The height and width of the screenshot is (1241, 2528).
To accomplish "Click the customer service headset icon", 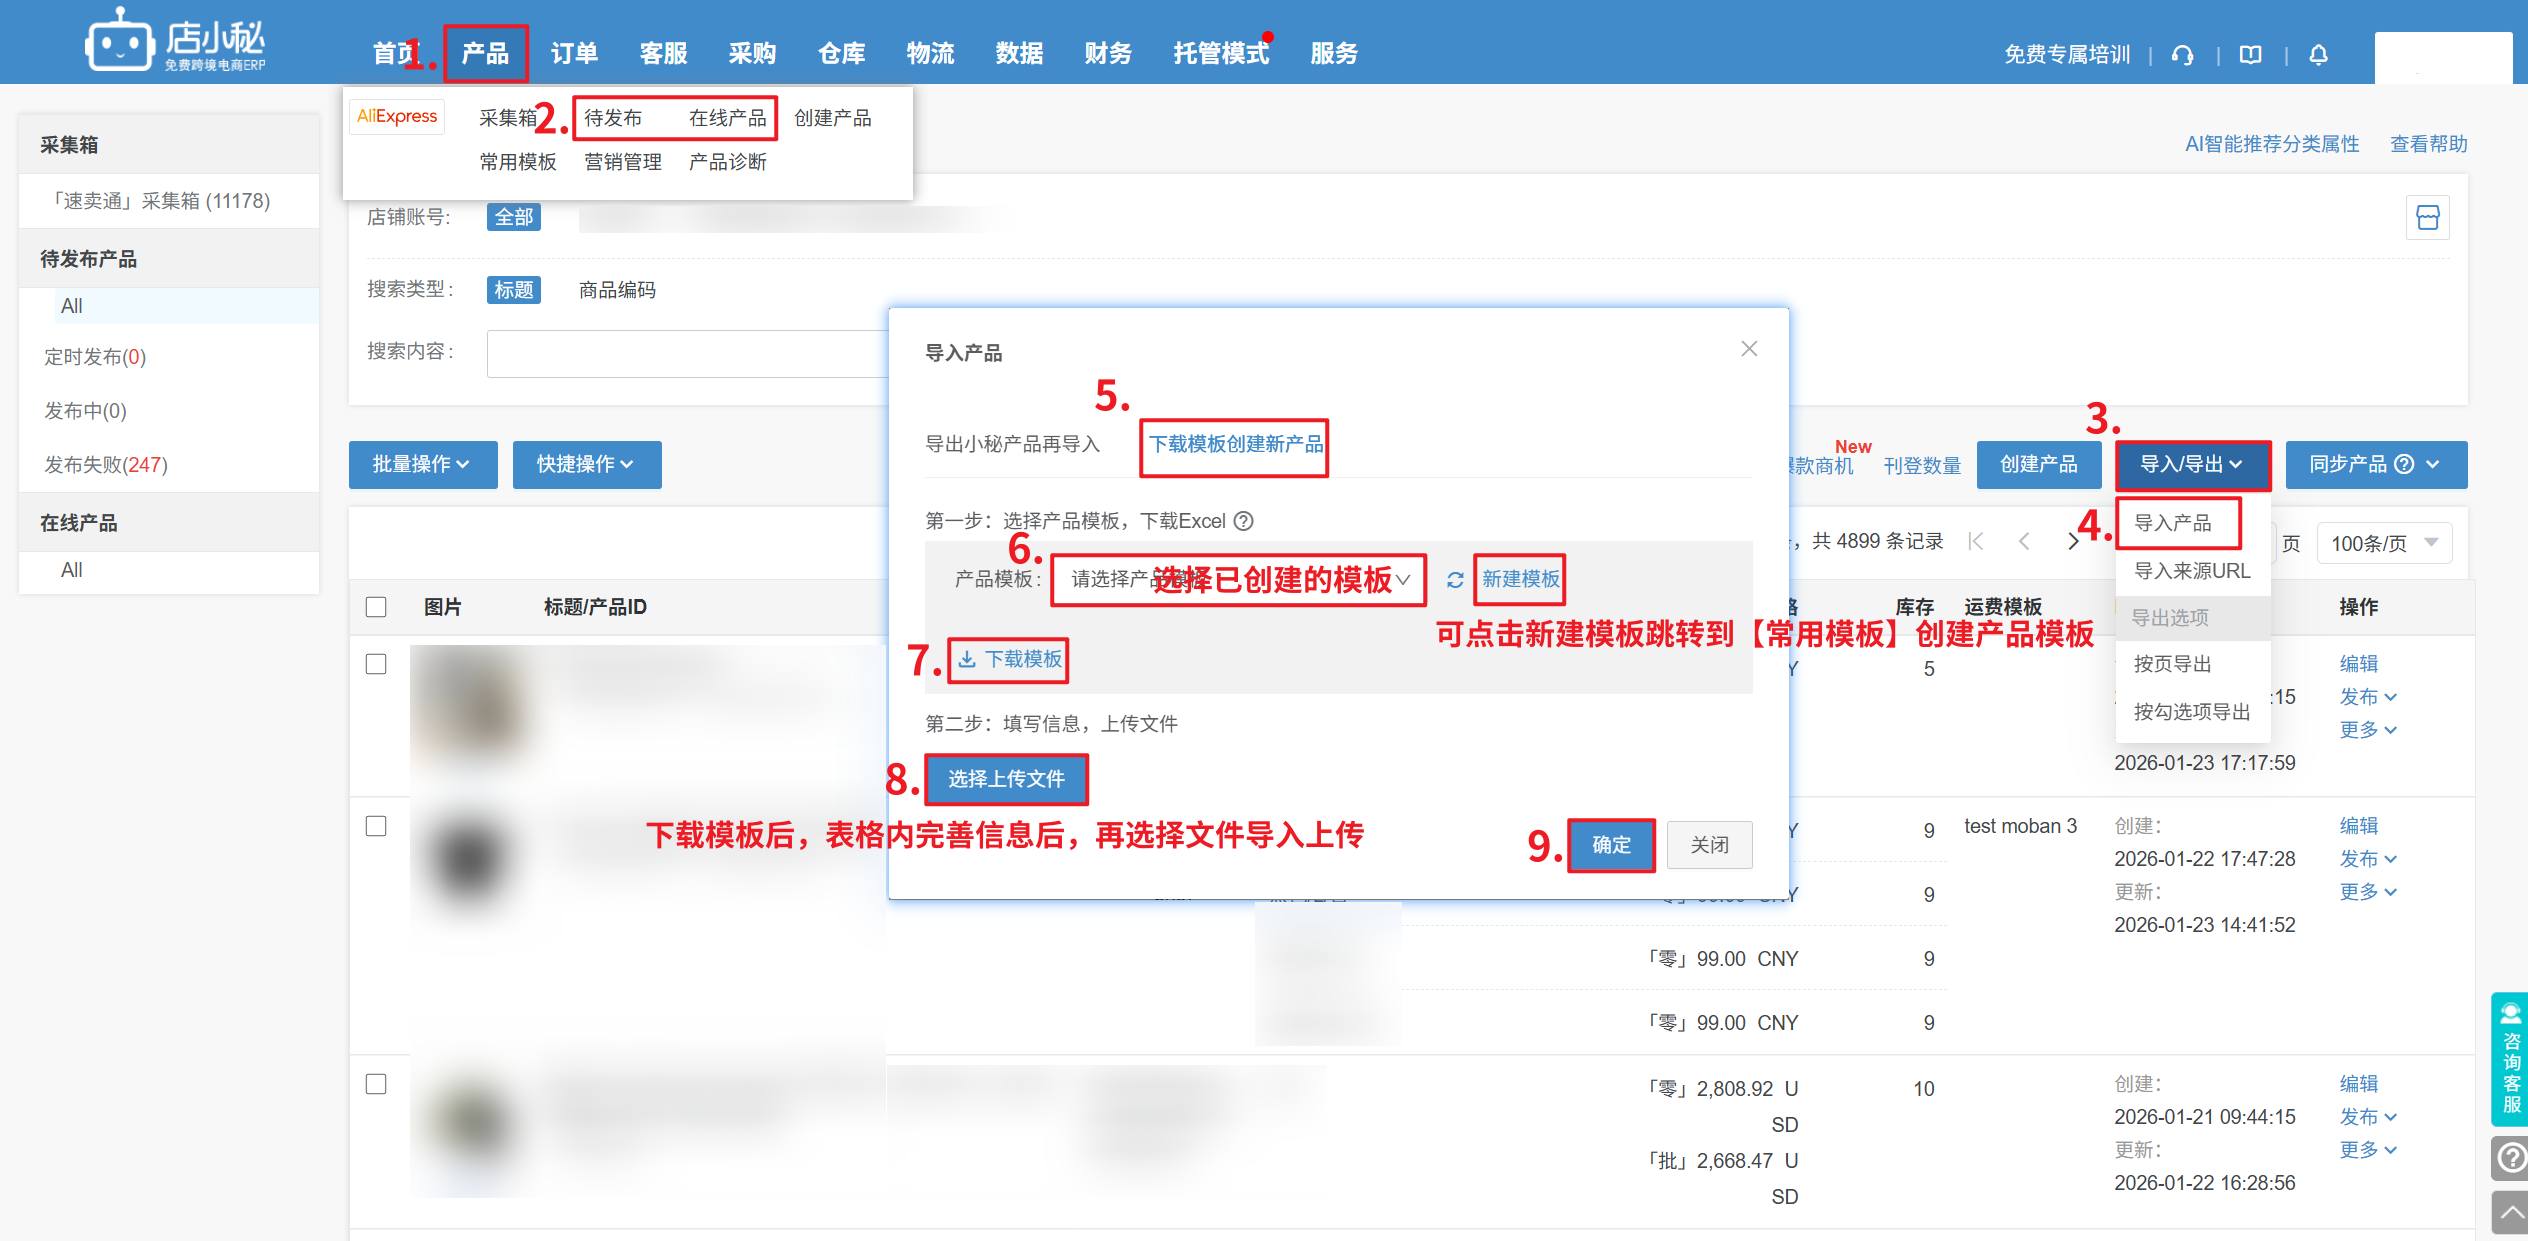I will [x=2182, y=55].
